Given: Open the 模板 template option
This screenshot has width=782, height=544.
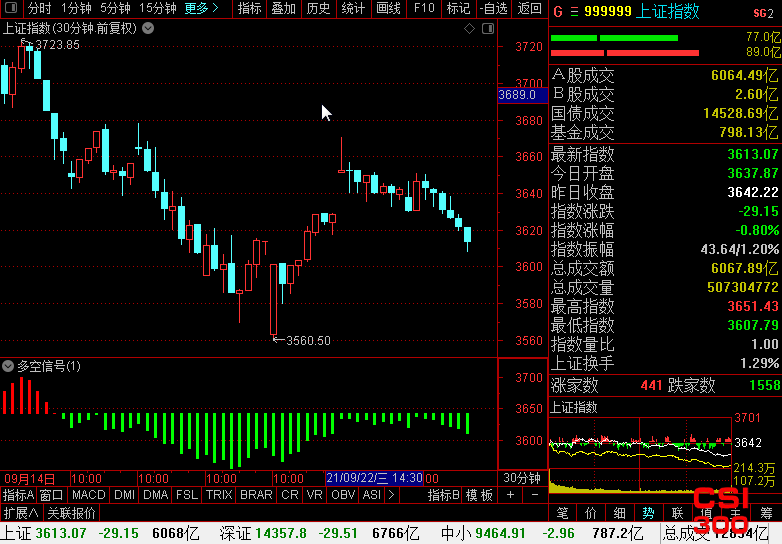Looking at the screenshot, I should pos(479,495).
